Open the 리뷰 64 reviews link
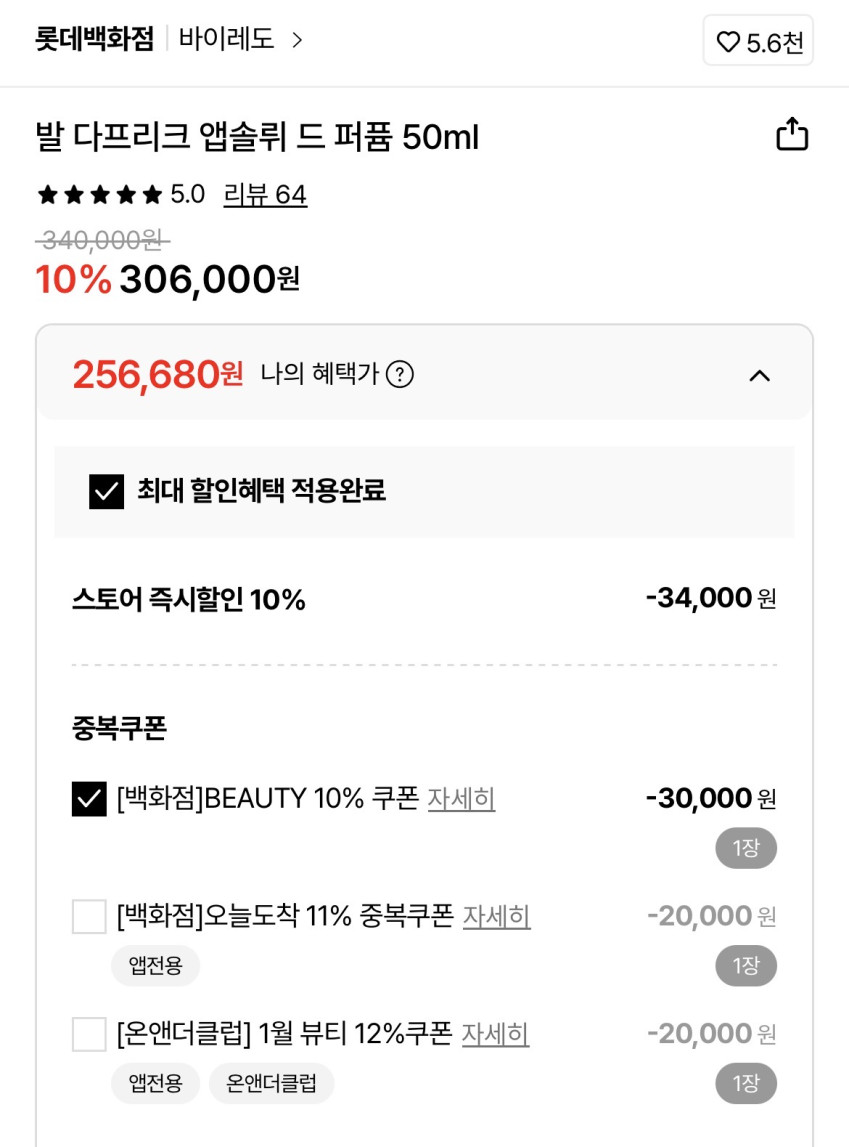 (x=265, y=195)
